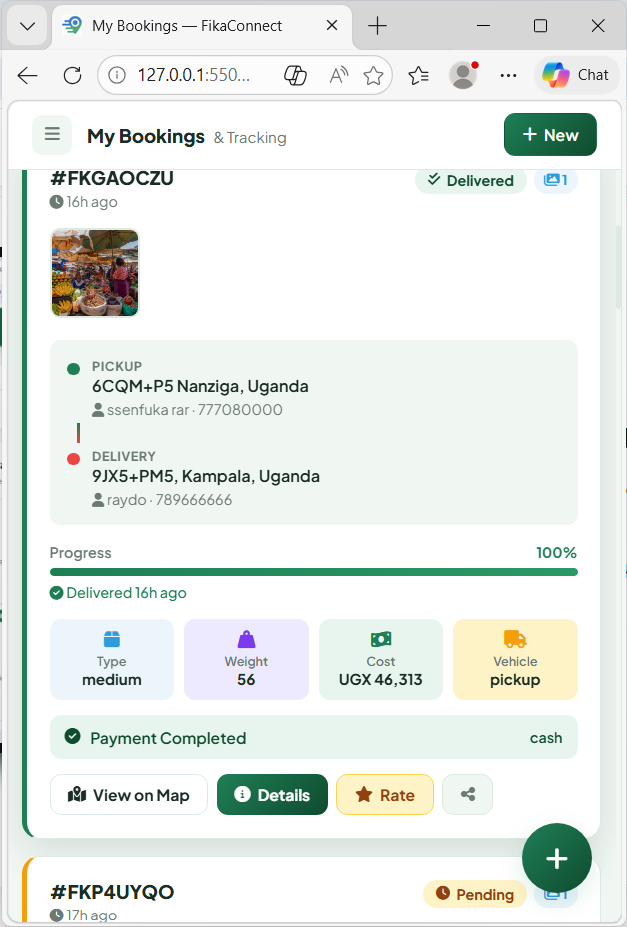This screenshot has width=627, height=927.
Task: Open the browser settings ellipsis menu
Action: (x=508, y=74)
